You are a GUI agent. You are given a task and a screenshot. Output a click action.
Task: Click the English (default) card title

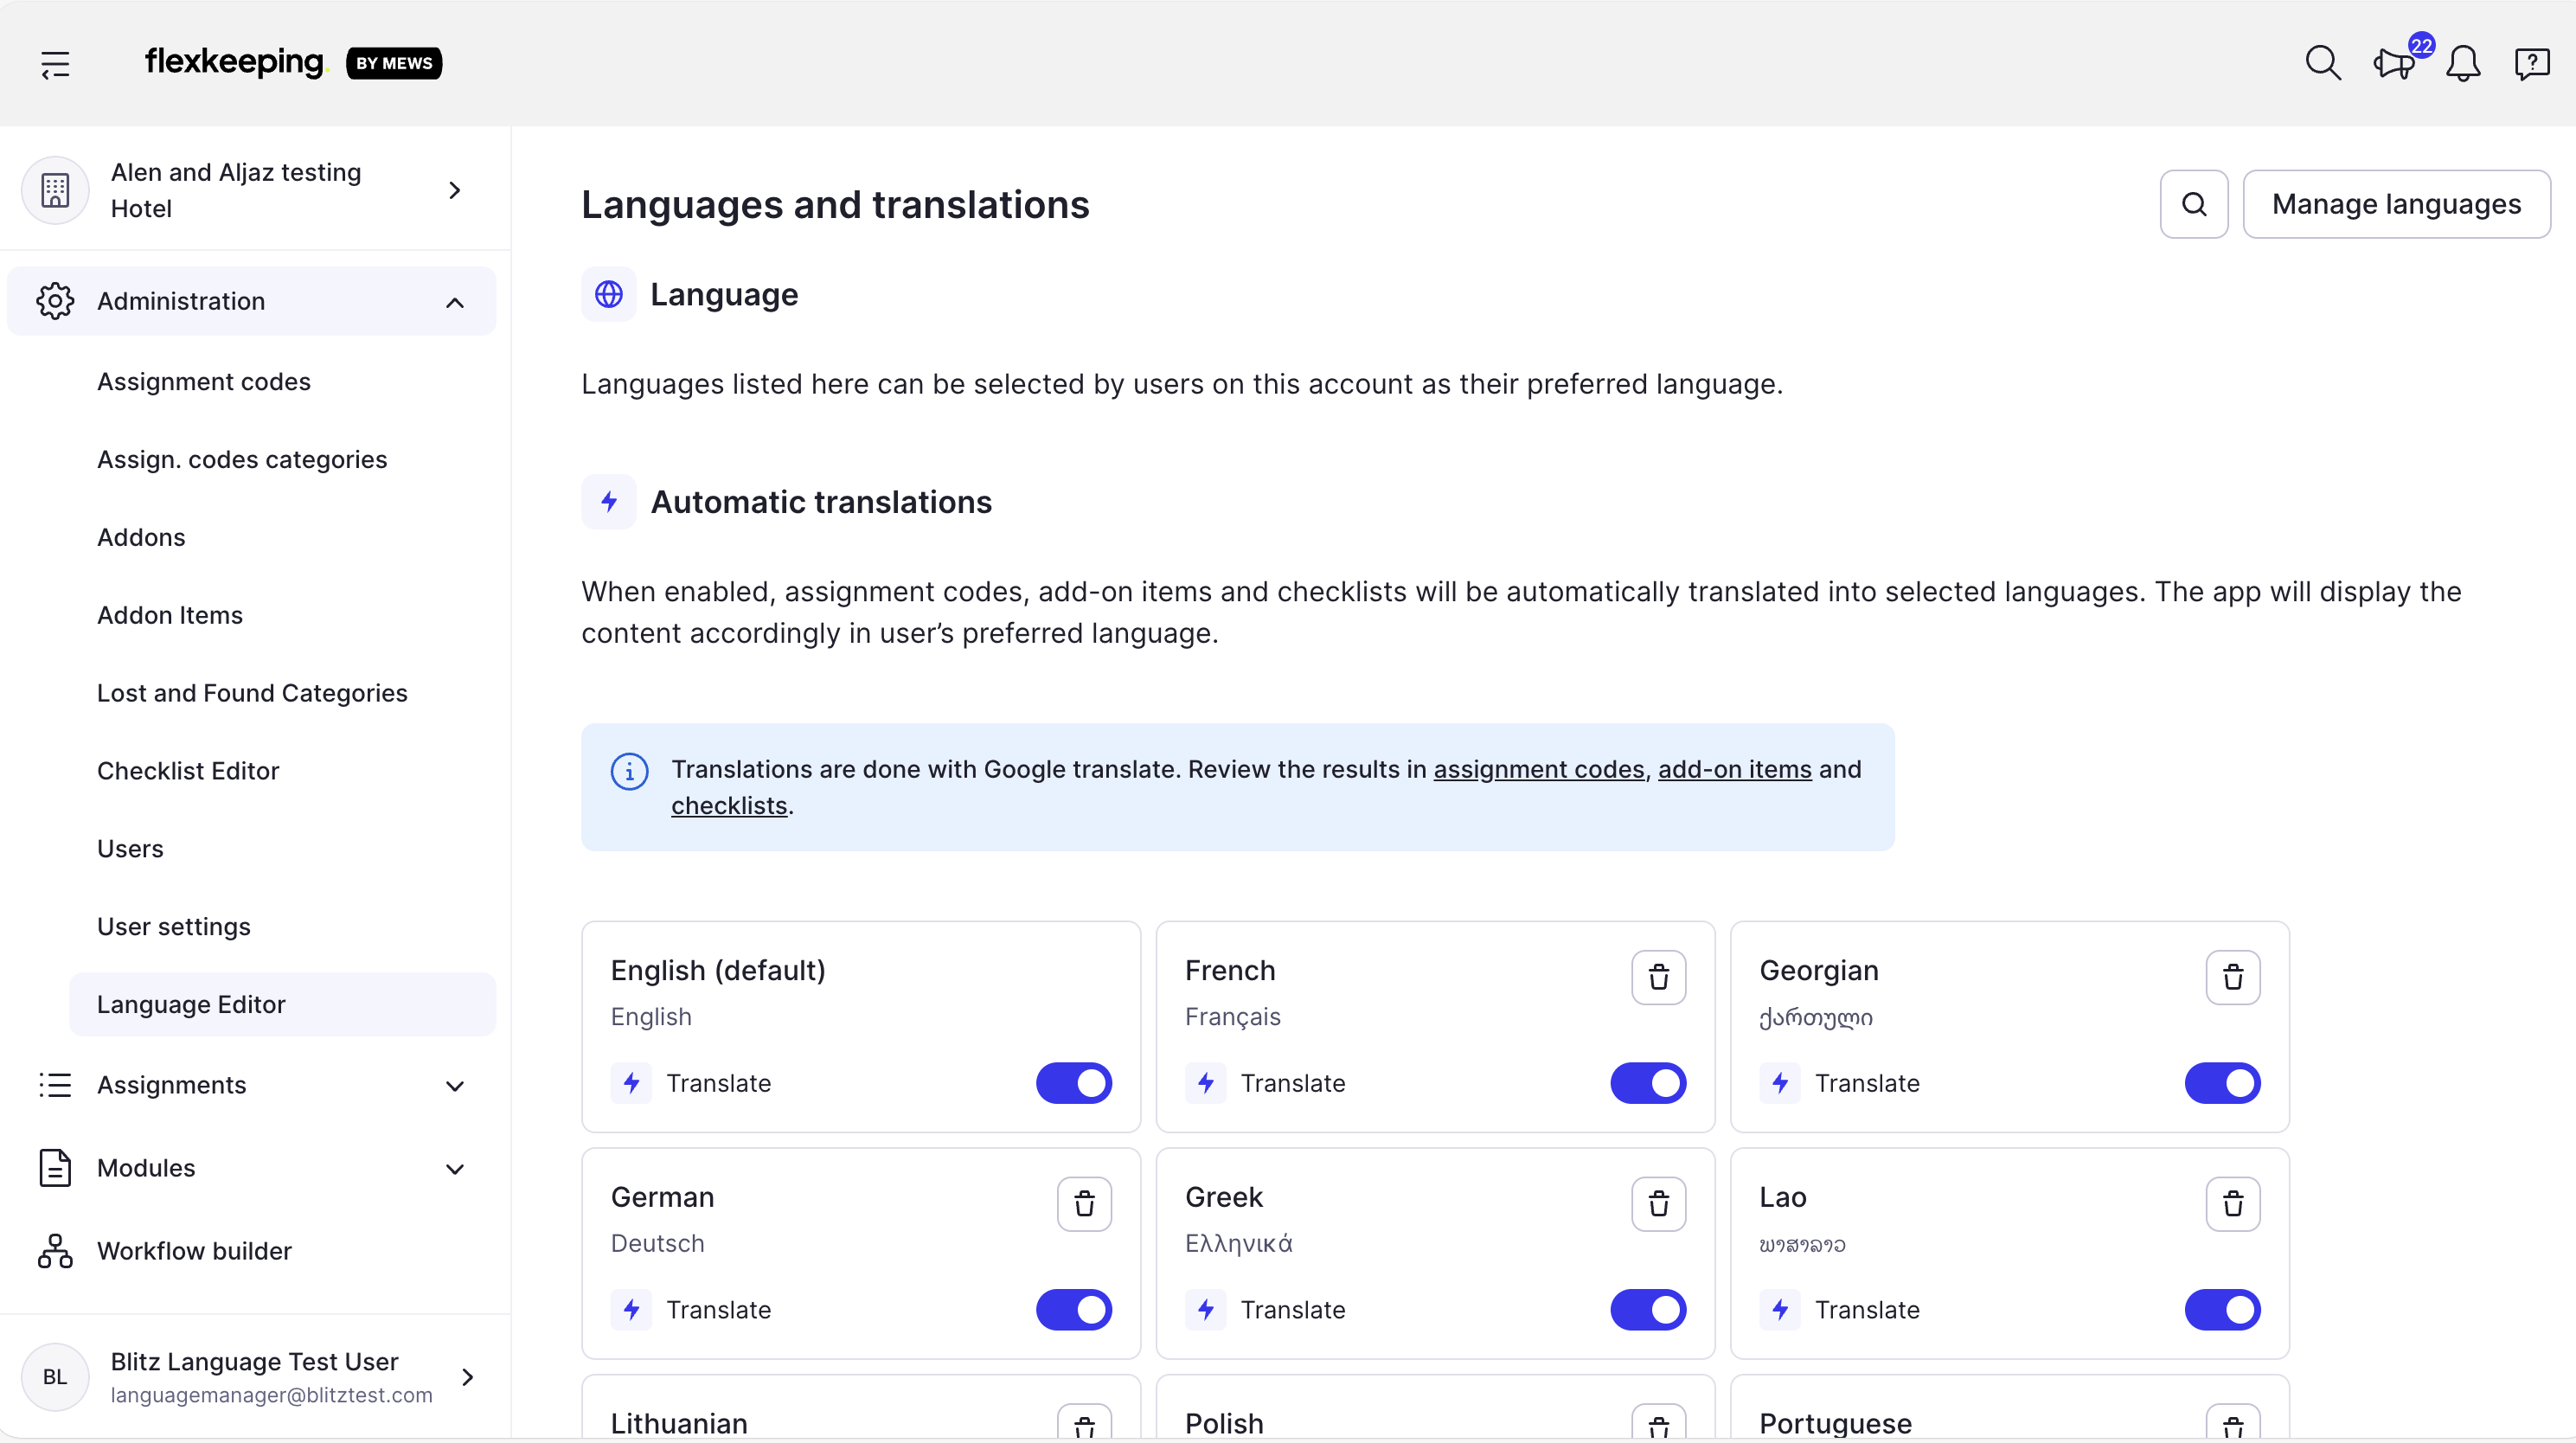(x=718, y=970)
